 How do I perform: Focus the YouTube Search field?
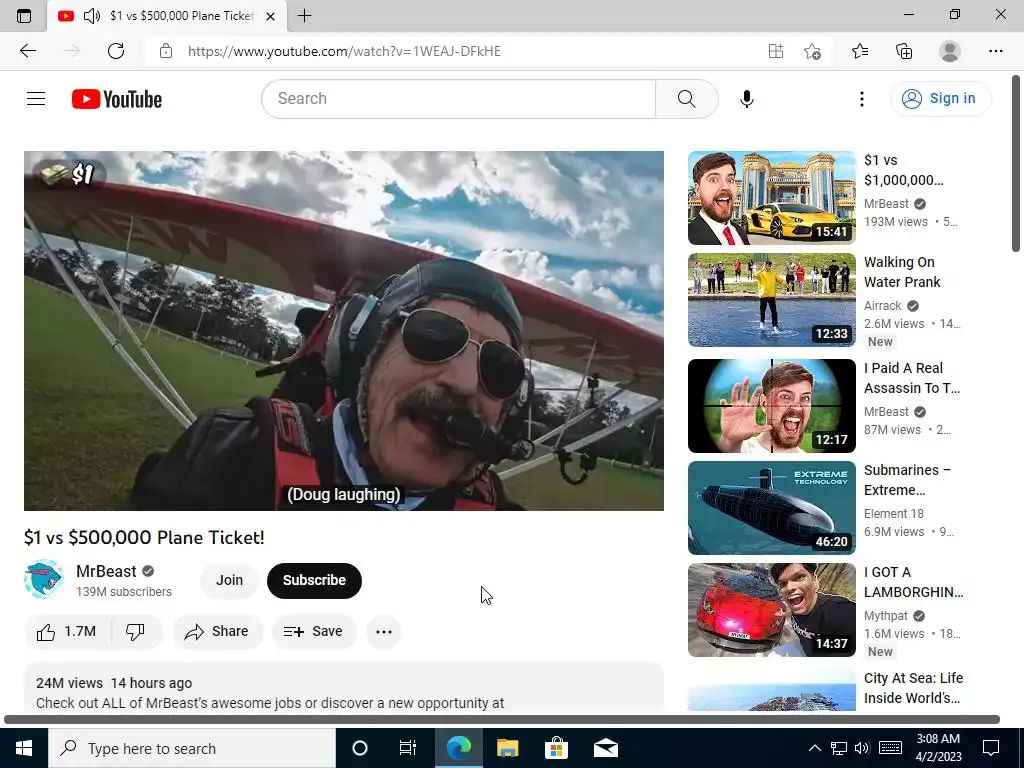458,99
